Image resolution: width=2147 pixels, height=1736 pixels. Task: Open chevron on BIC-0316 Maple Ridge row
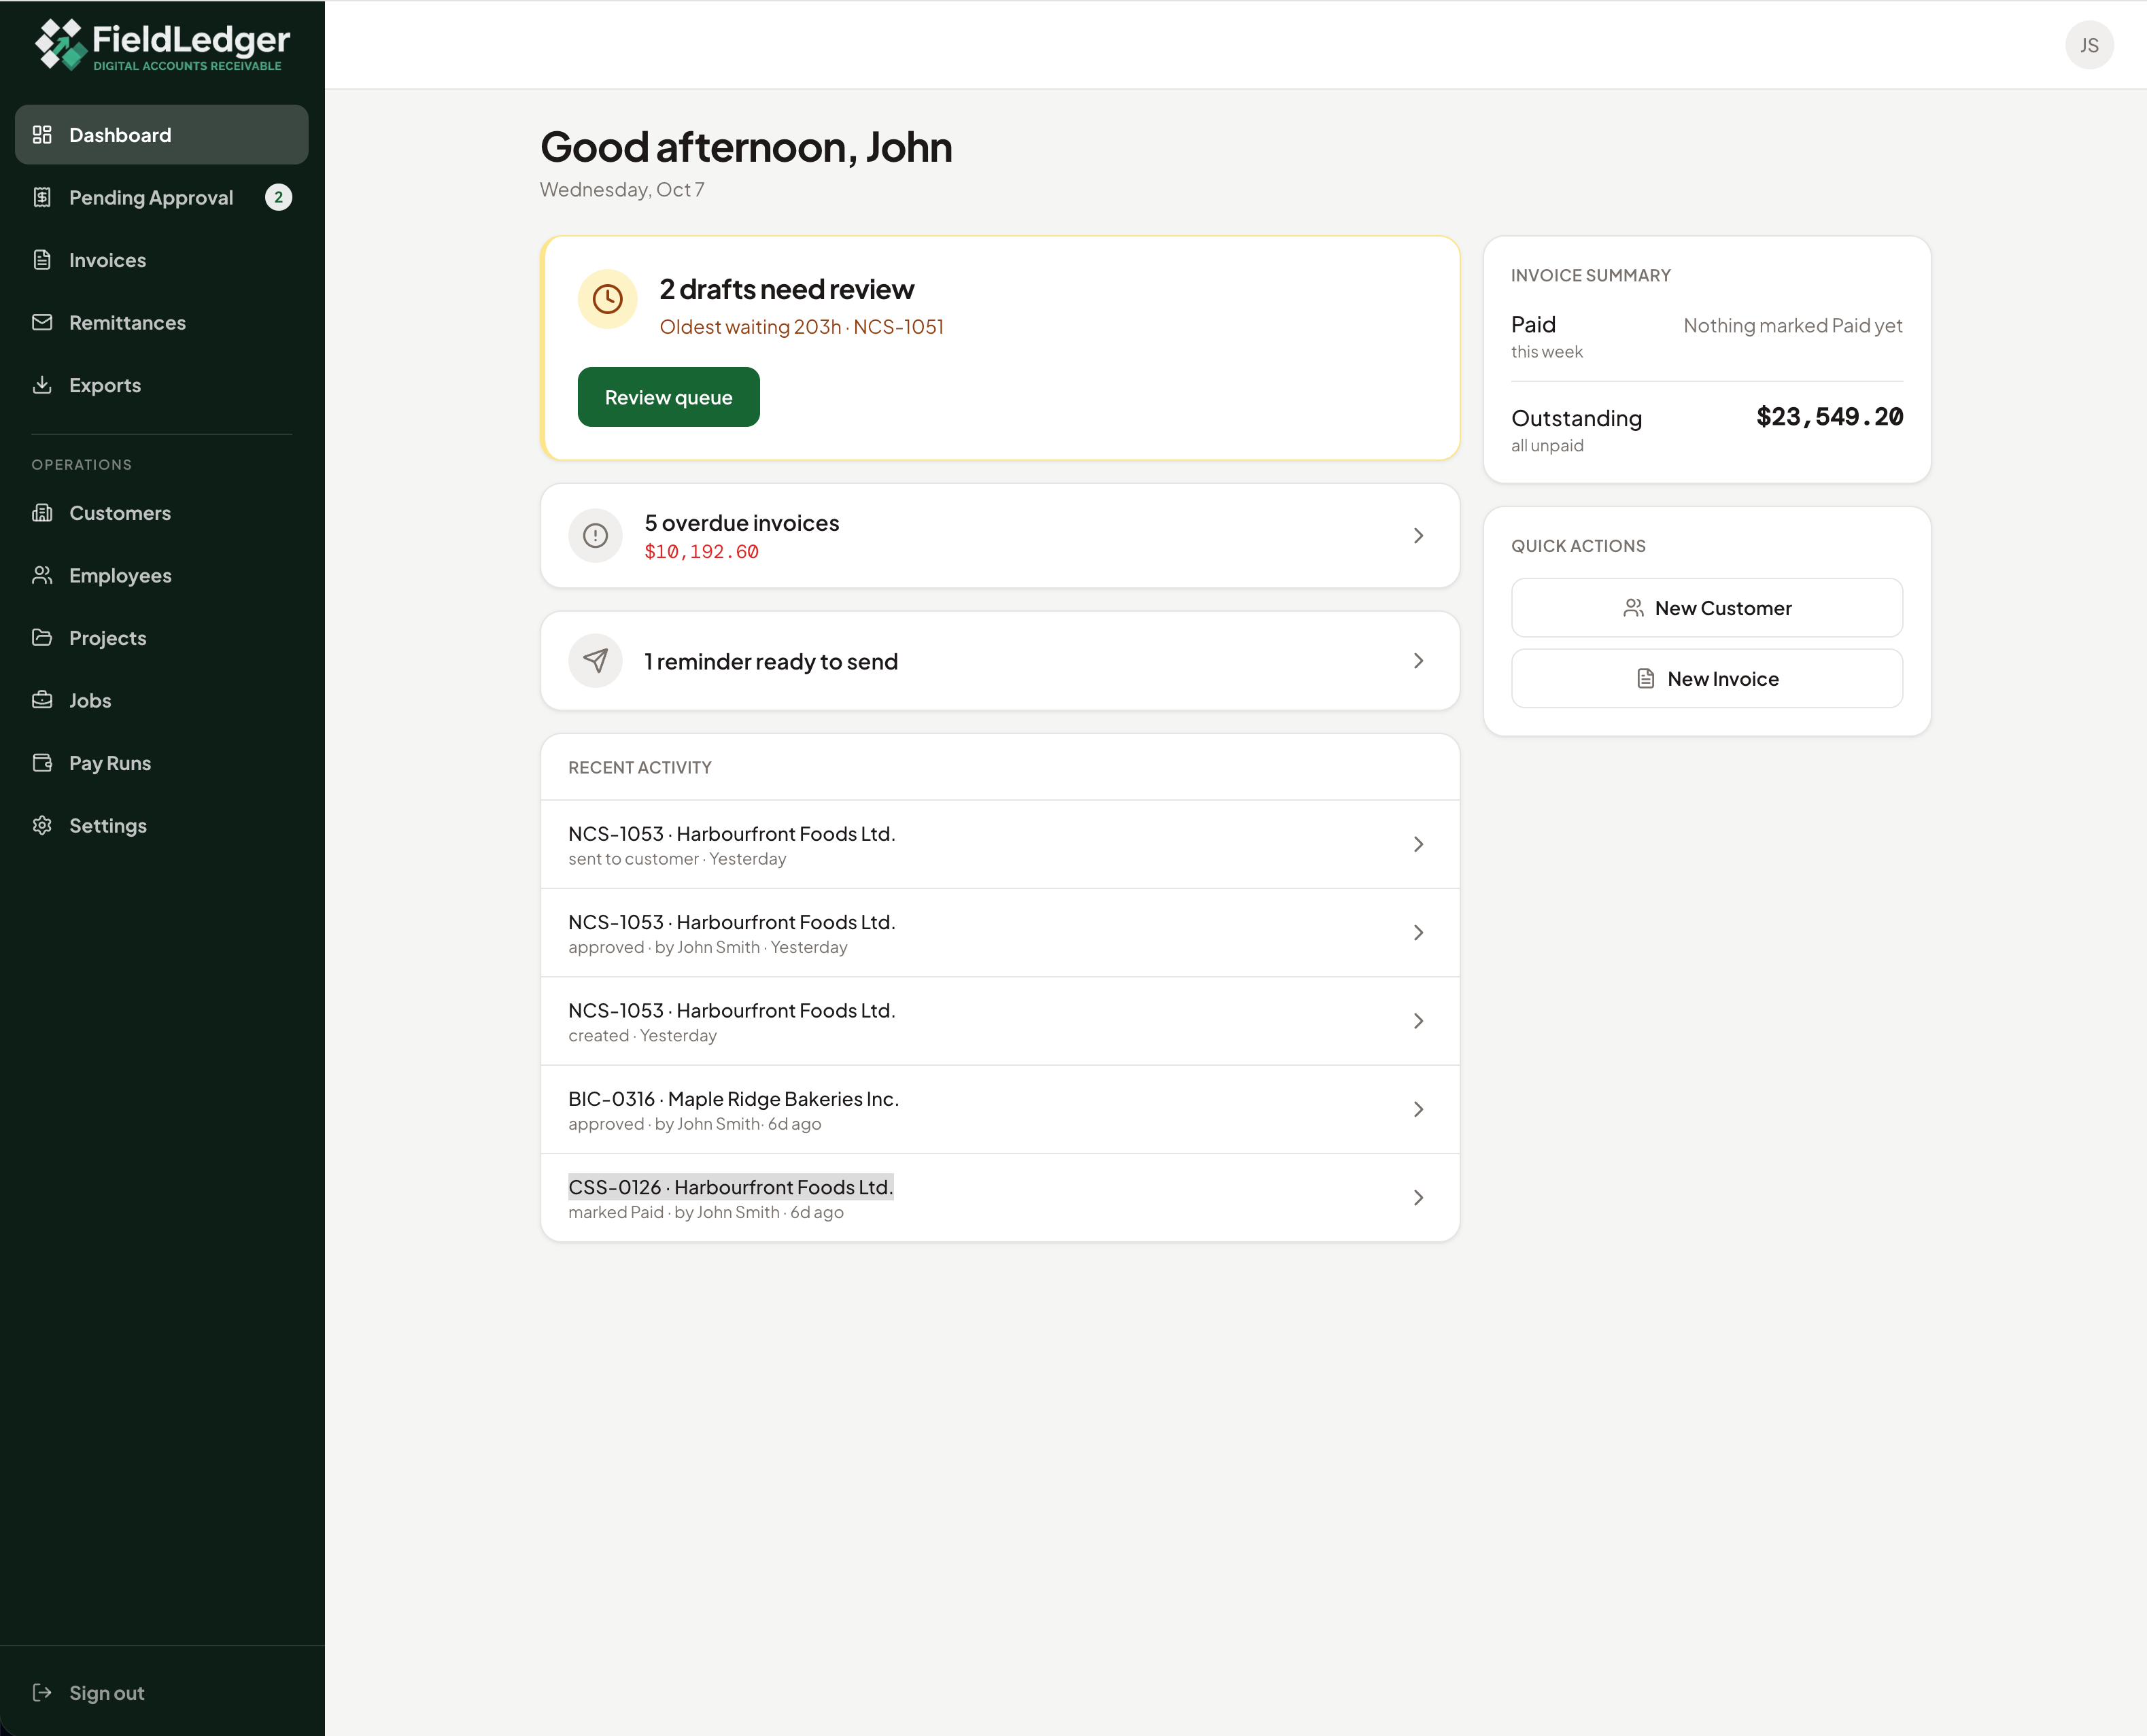pos(1418,1109)
